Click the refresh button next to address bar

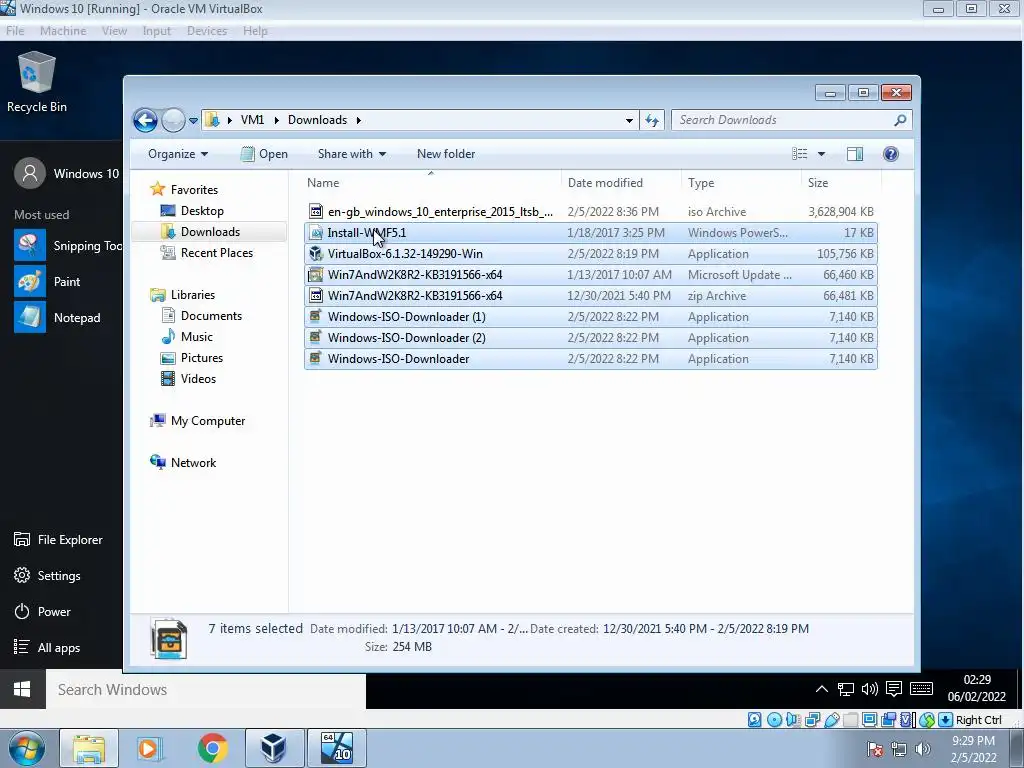[x=652, y=120]
